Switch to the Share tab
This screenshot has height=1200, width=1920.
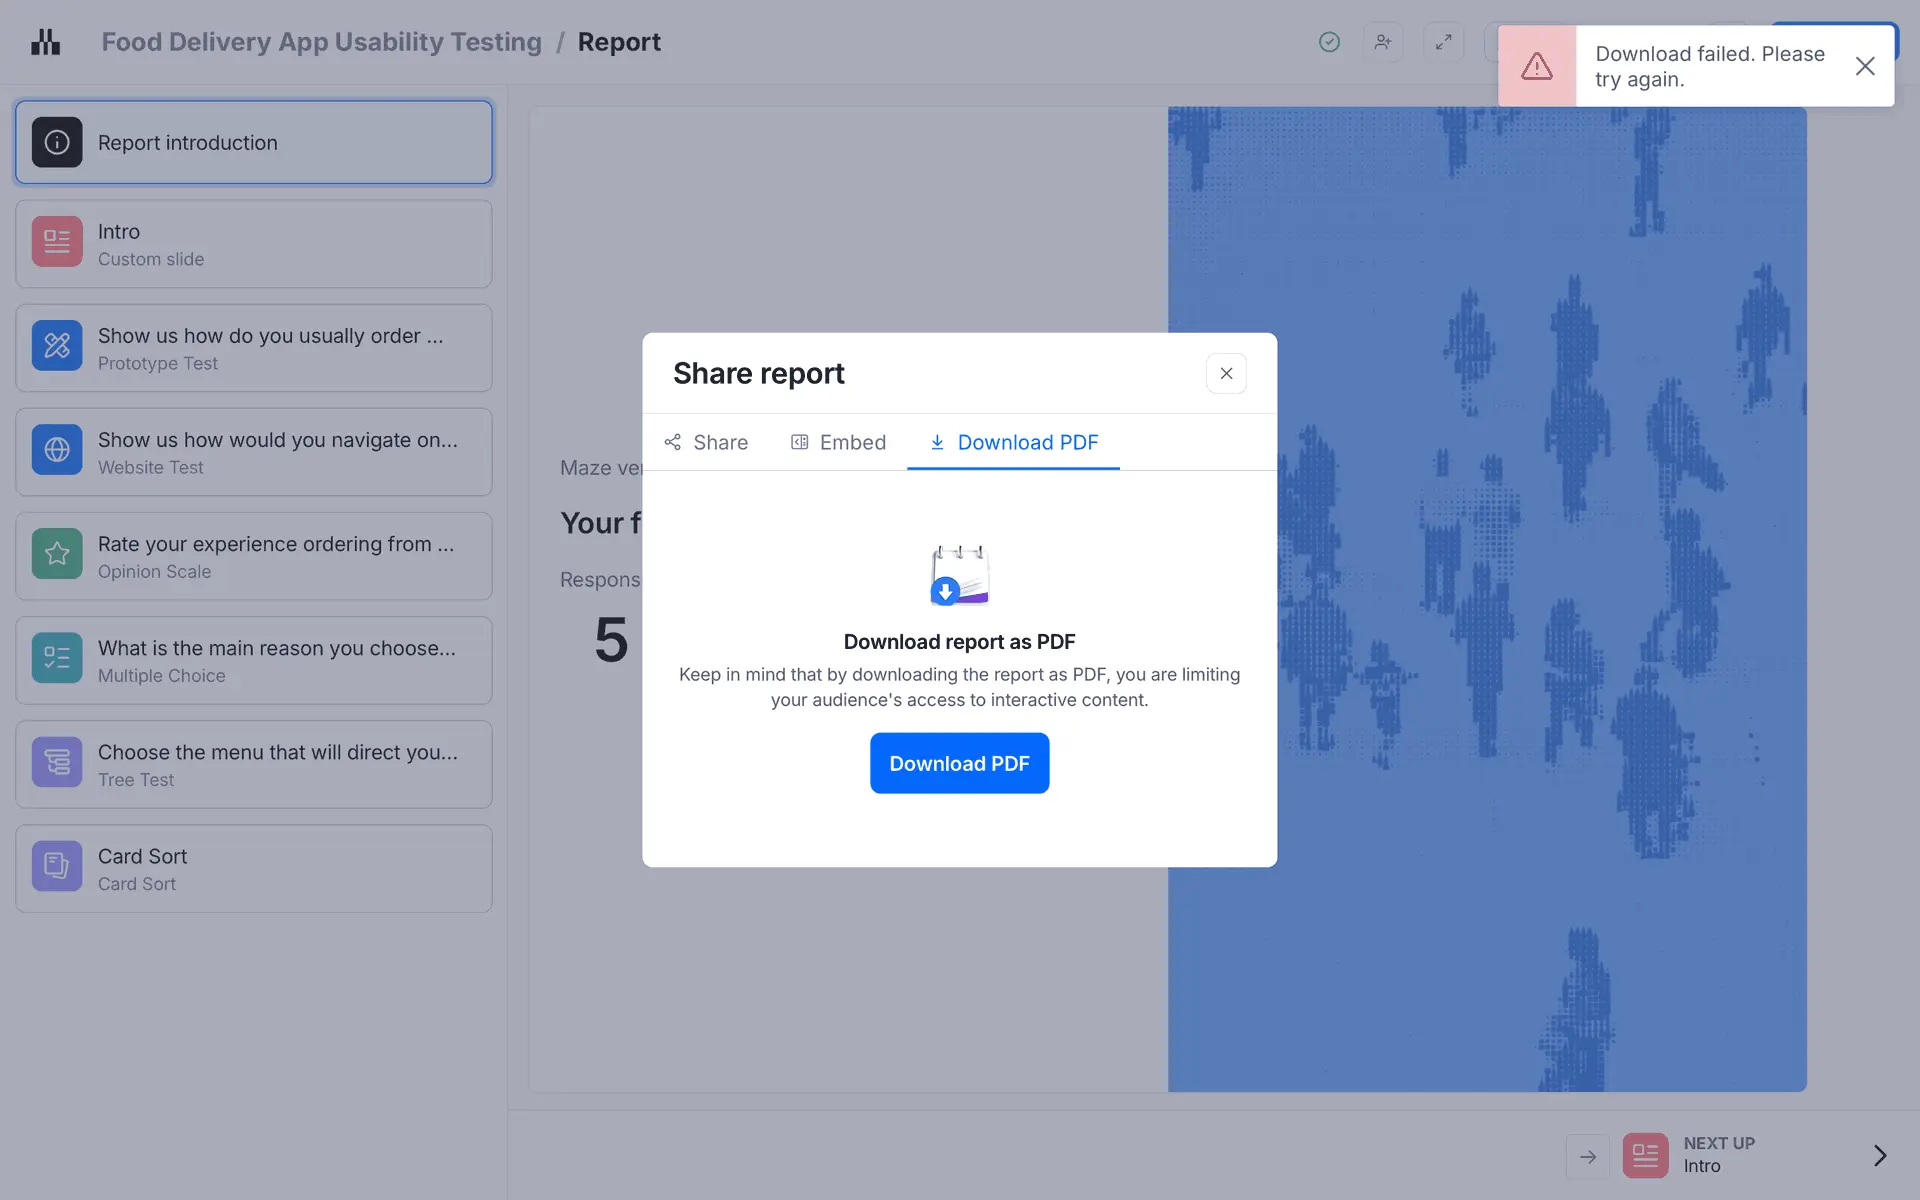(x=706, y=442)
